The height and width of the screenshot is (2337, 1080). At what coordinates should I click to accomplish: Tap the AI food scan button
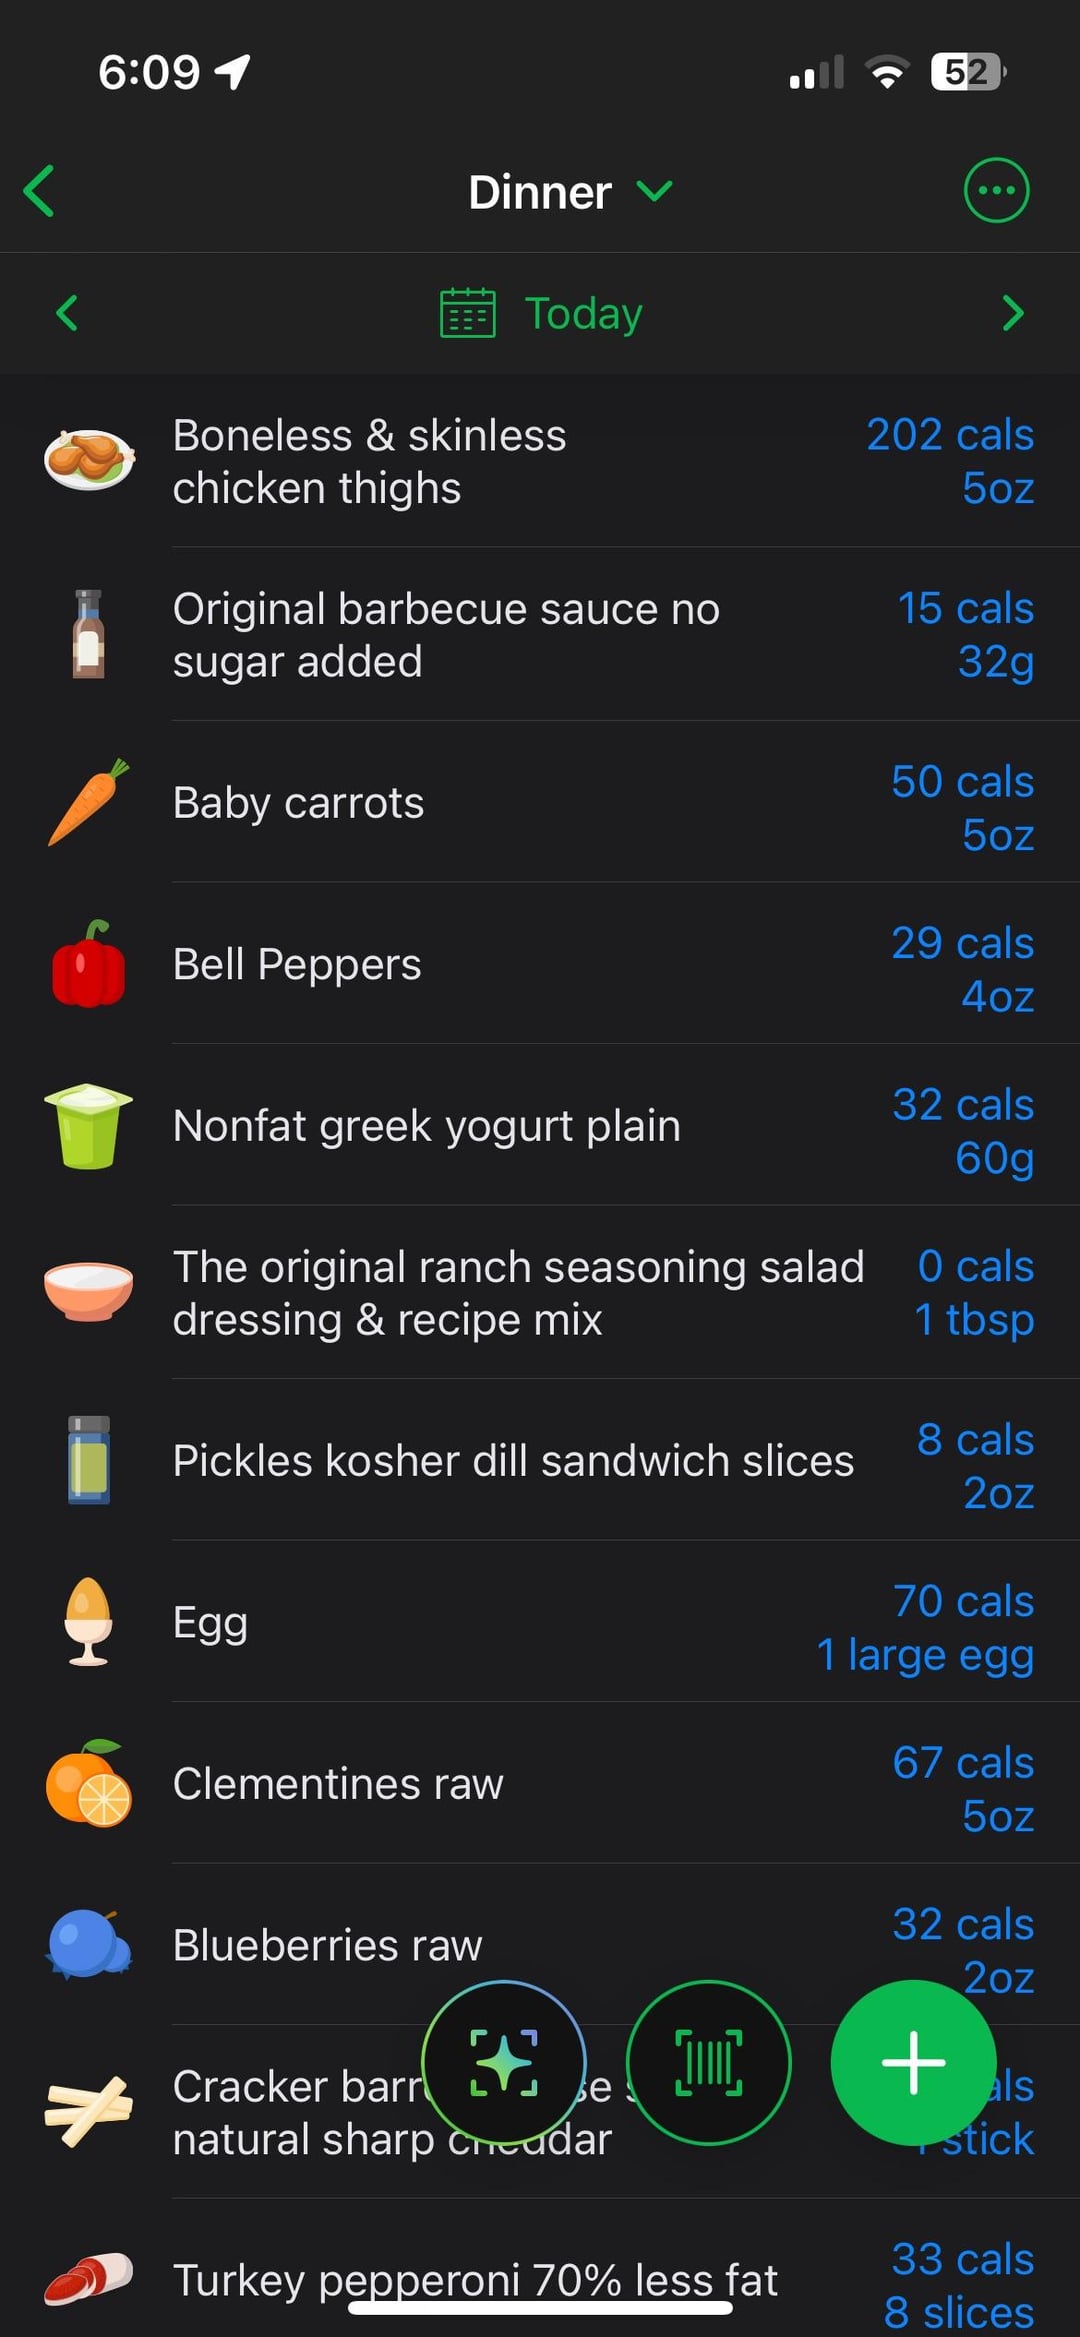click(504, 2062)
